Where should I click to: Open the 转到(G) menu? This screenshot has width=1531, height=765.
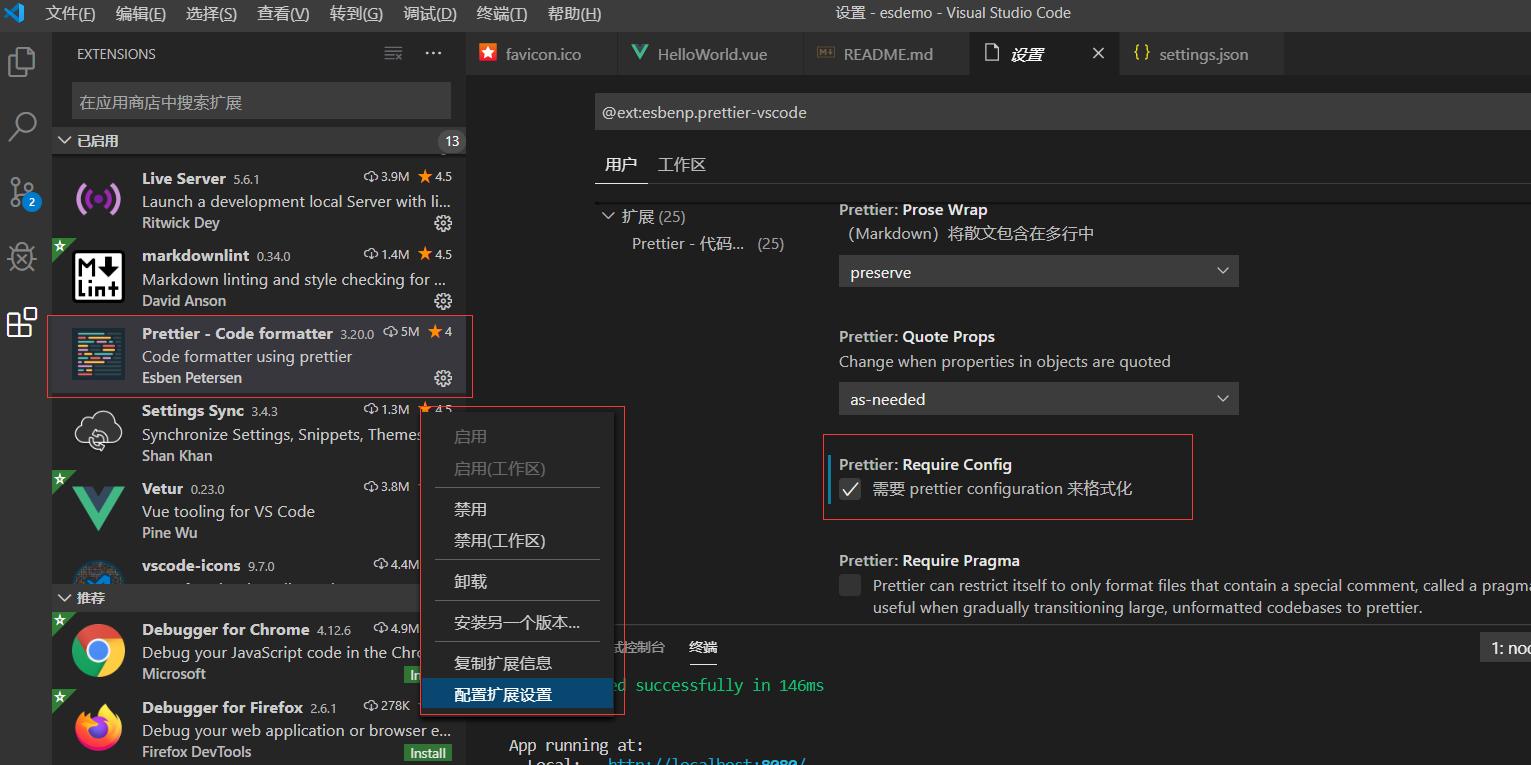[356, 14]
